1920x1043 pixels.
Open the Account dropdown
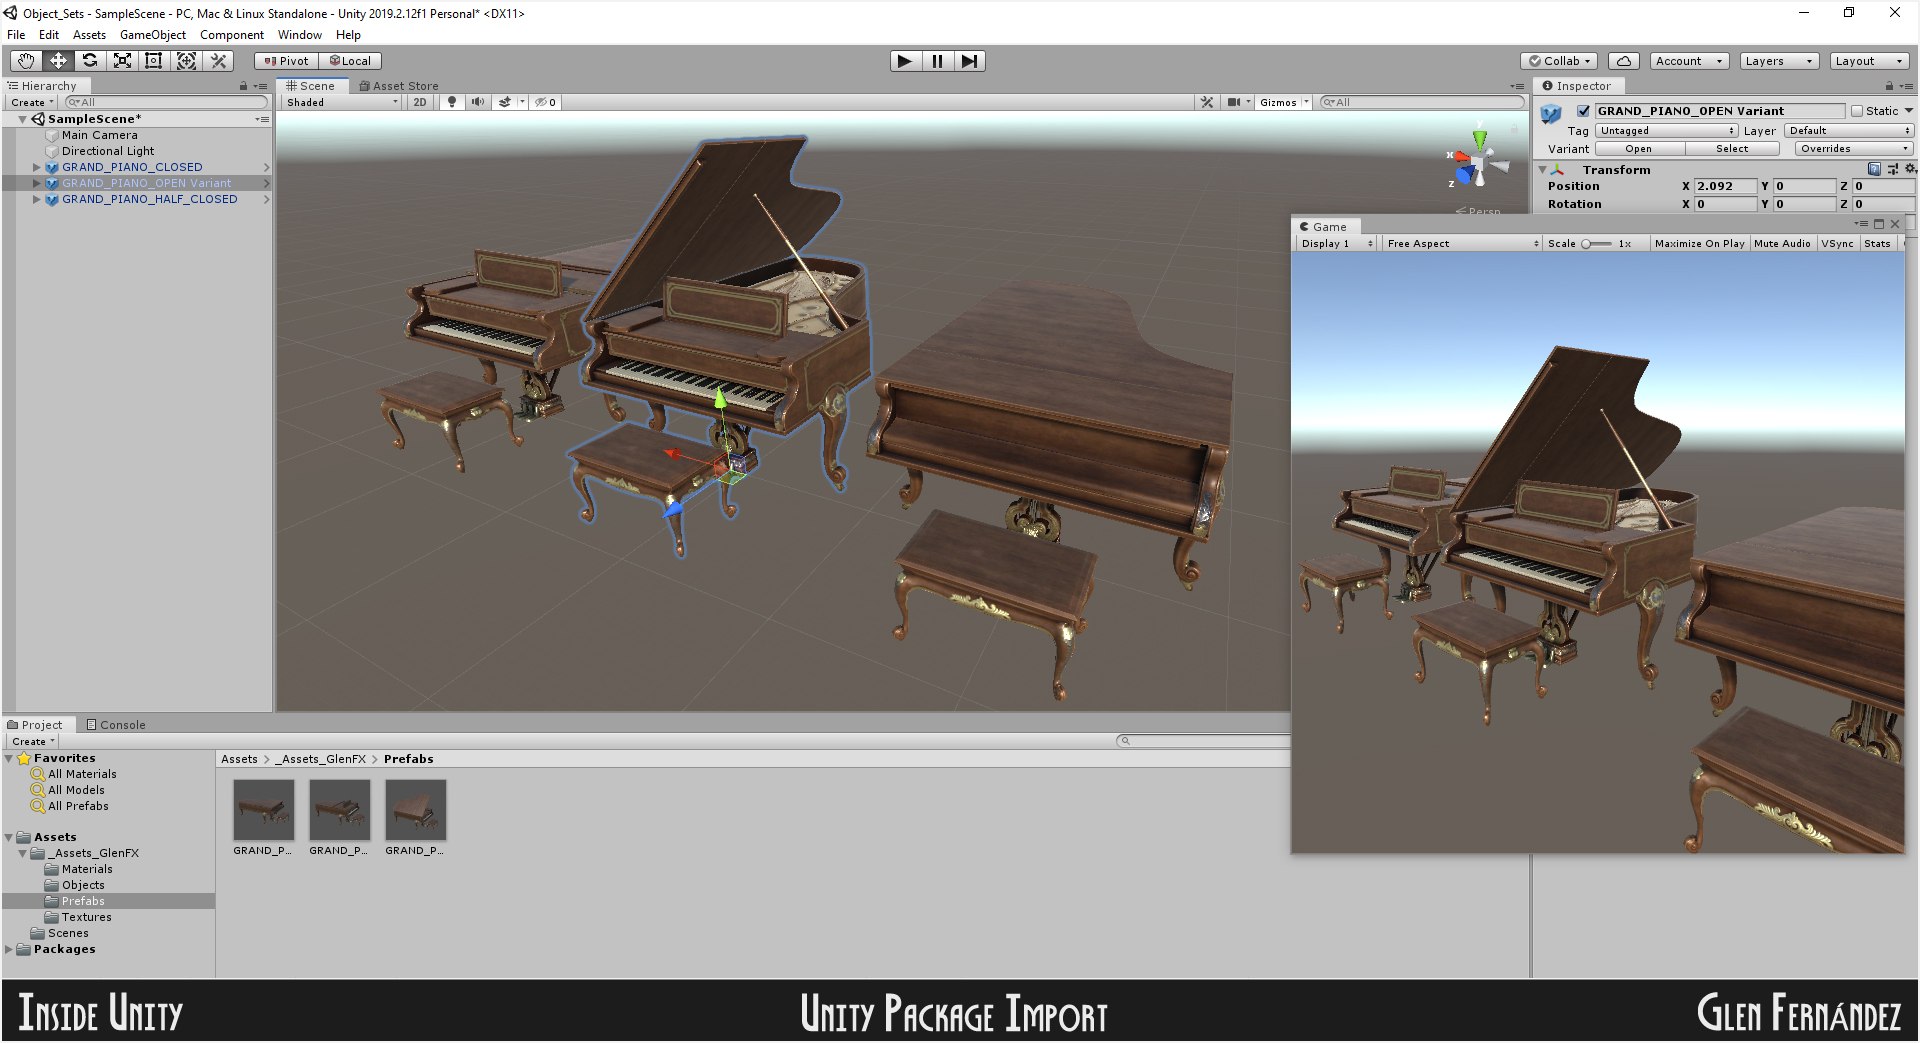(x=1689, y=61)
